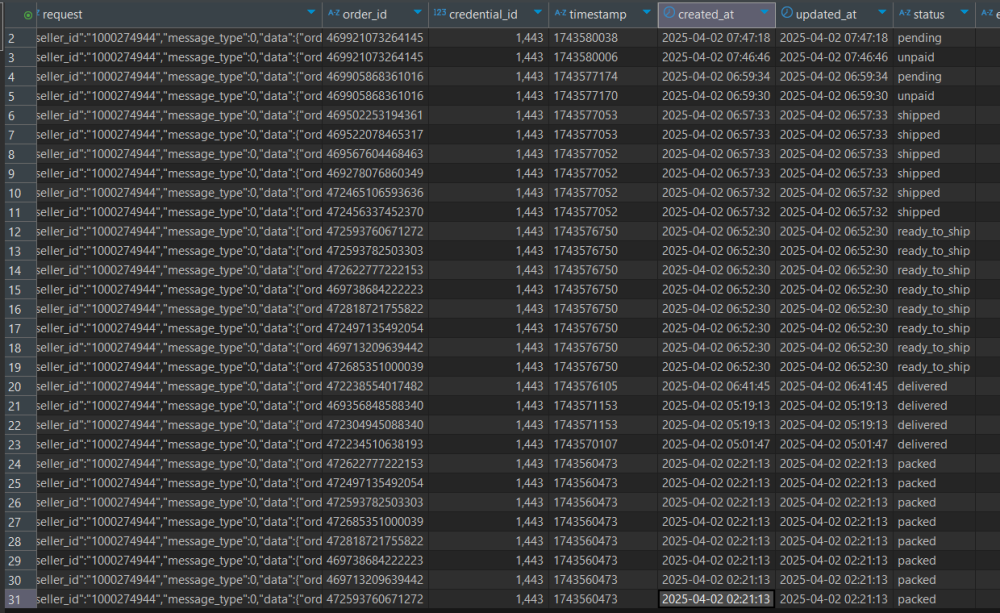Select the order_id cell in row 20

click(375, 386)
